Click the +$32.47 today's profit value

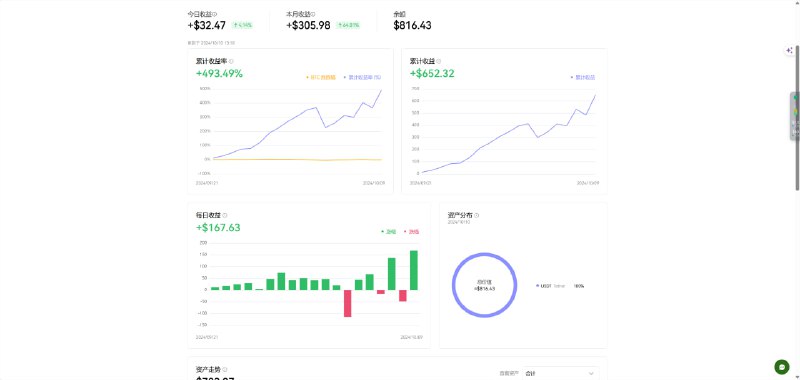point(207,25)
